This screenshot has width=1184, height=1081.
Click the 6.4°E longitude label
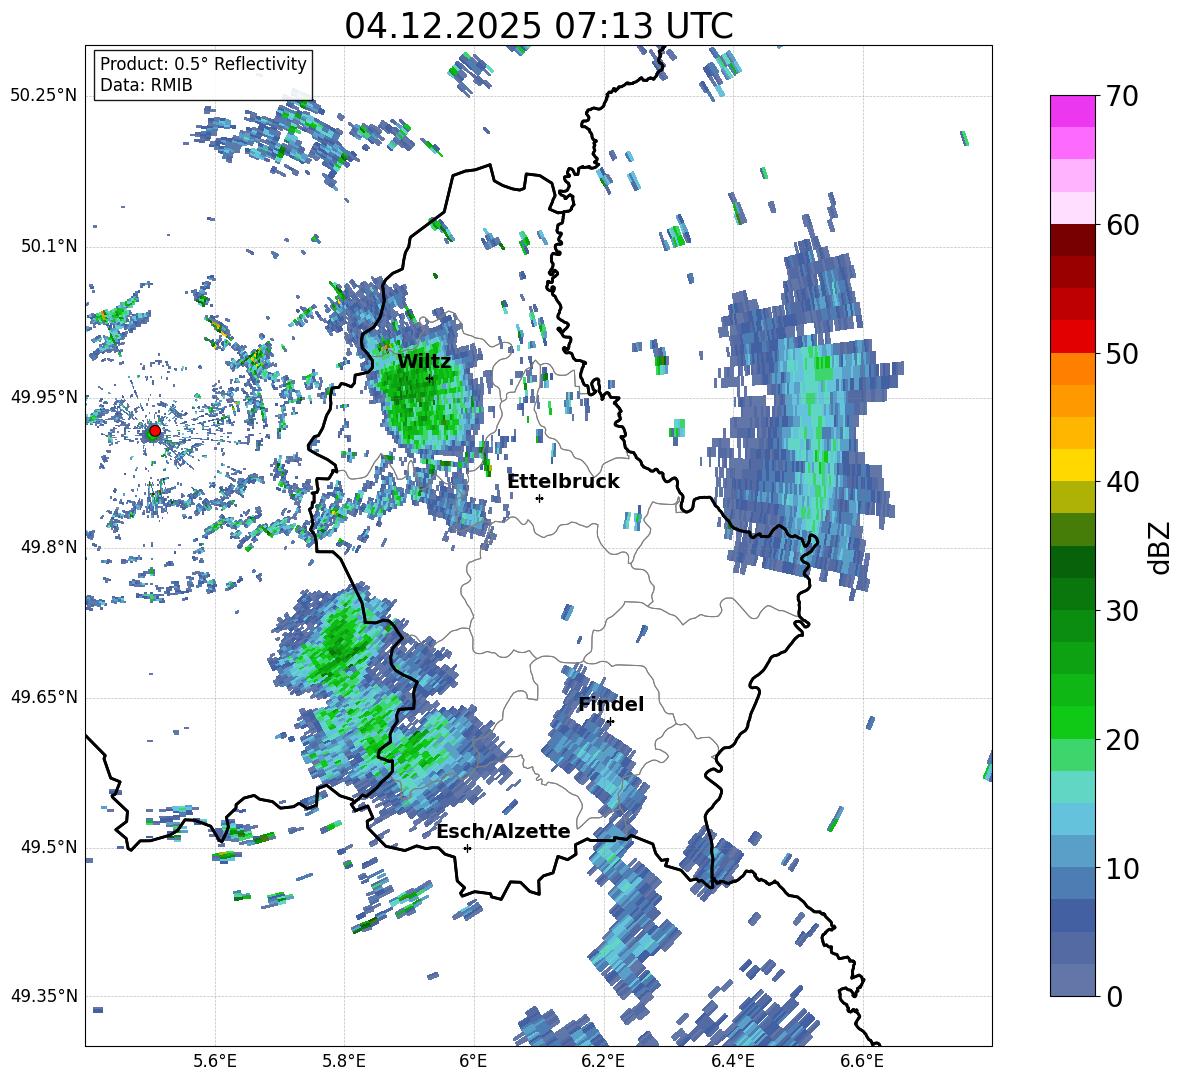(x=732, y=1061)
